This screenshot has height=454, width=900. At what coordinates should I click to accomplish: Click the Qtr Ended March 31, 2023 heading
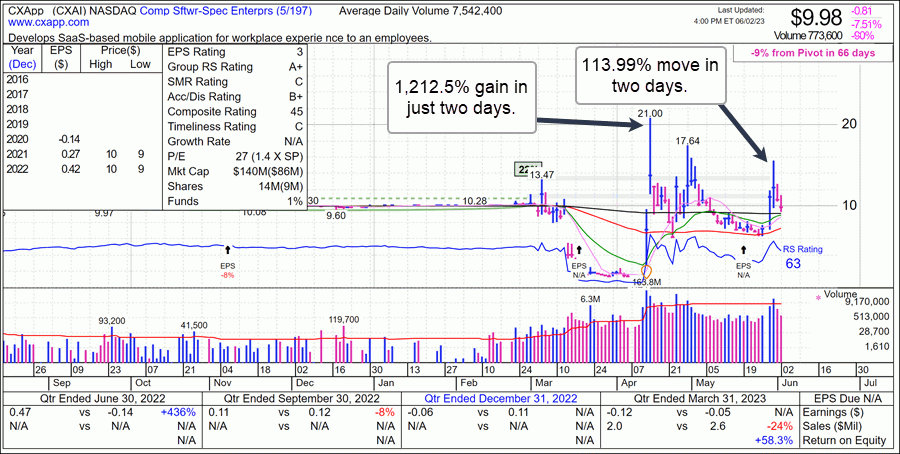tap(699, 398)
